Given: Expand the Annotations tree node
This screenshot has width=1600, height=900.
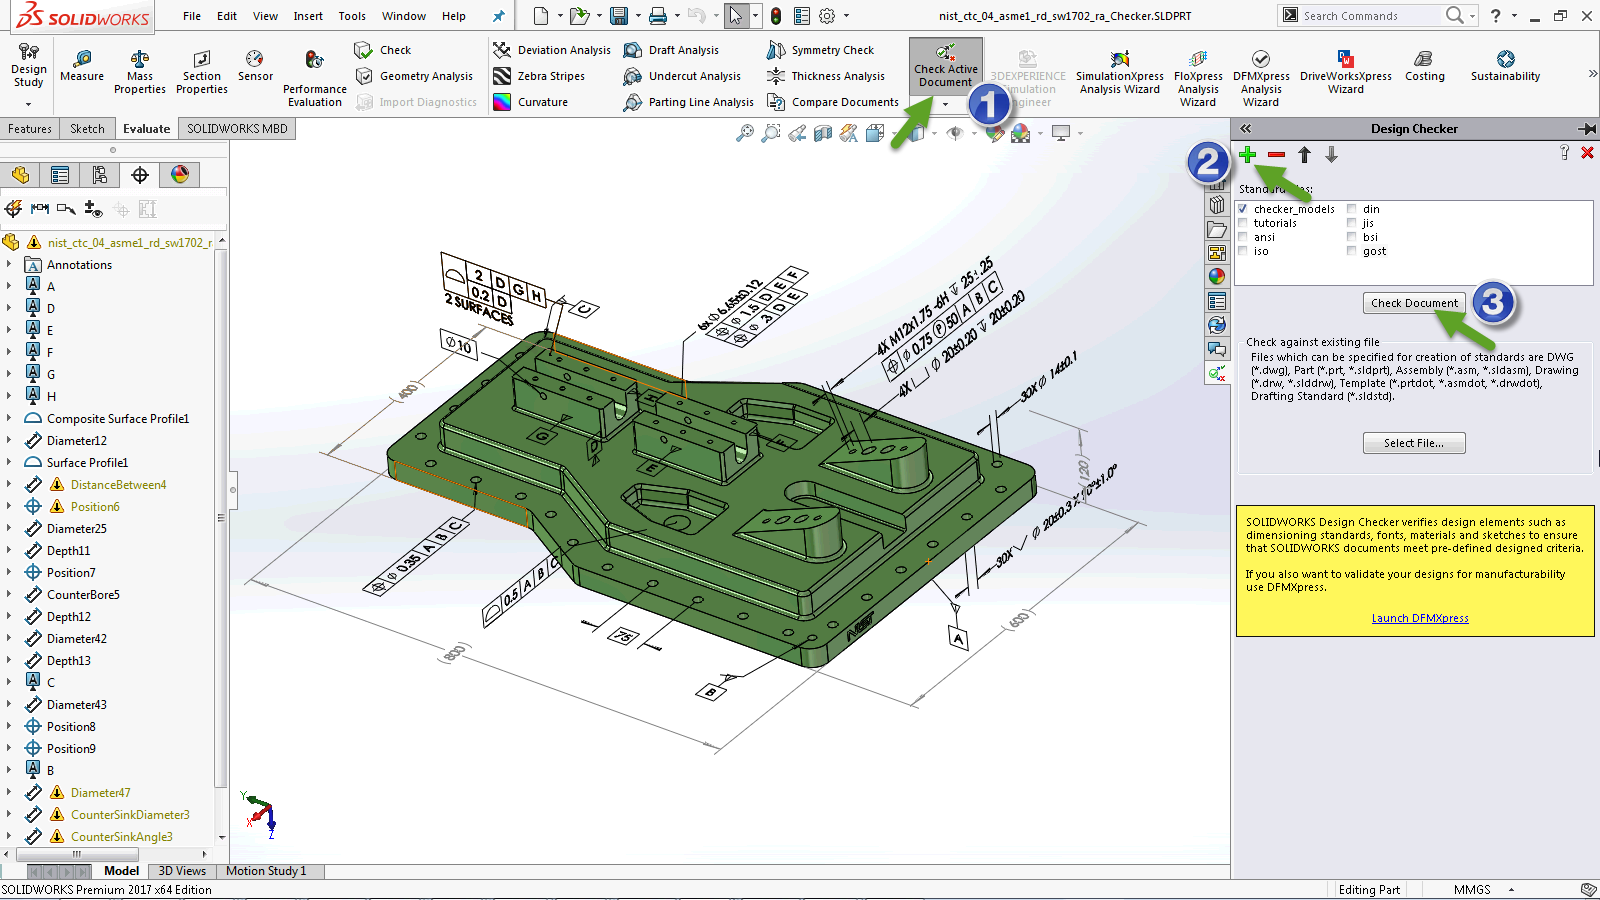Looking at the screenshot, I should click(x=9, y=265).
